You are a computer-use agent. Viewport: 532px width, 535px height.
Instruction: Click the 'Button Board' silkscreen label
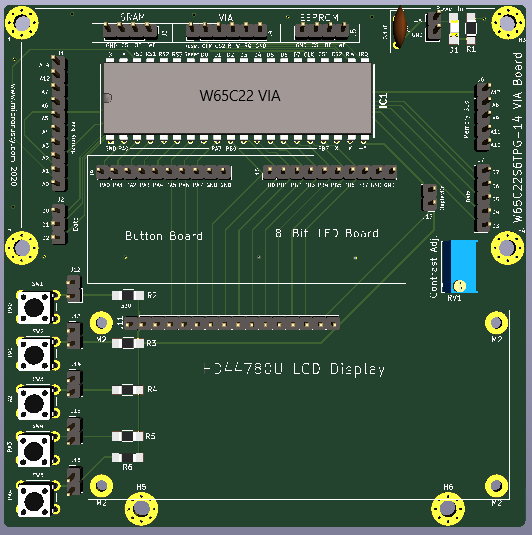(x=164, y=236)
